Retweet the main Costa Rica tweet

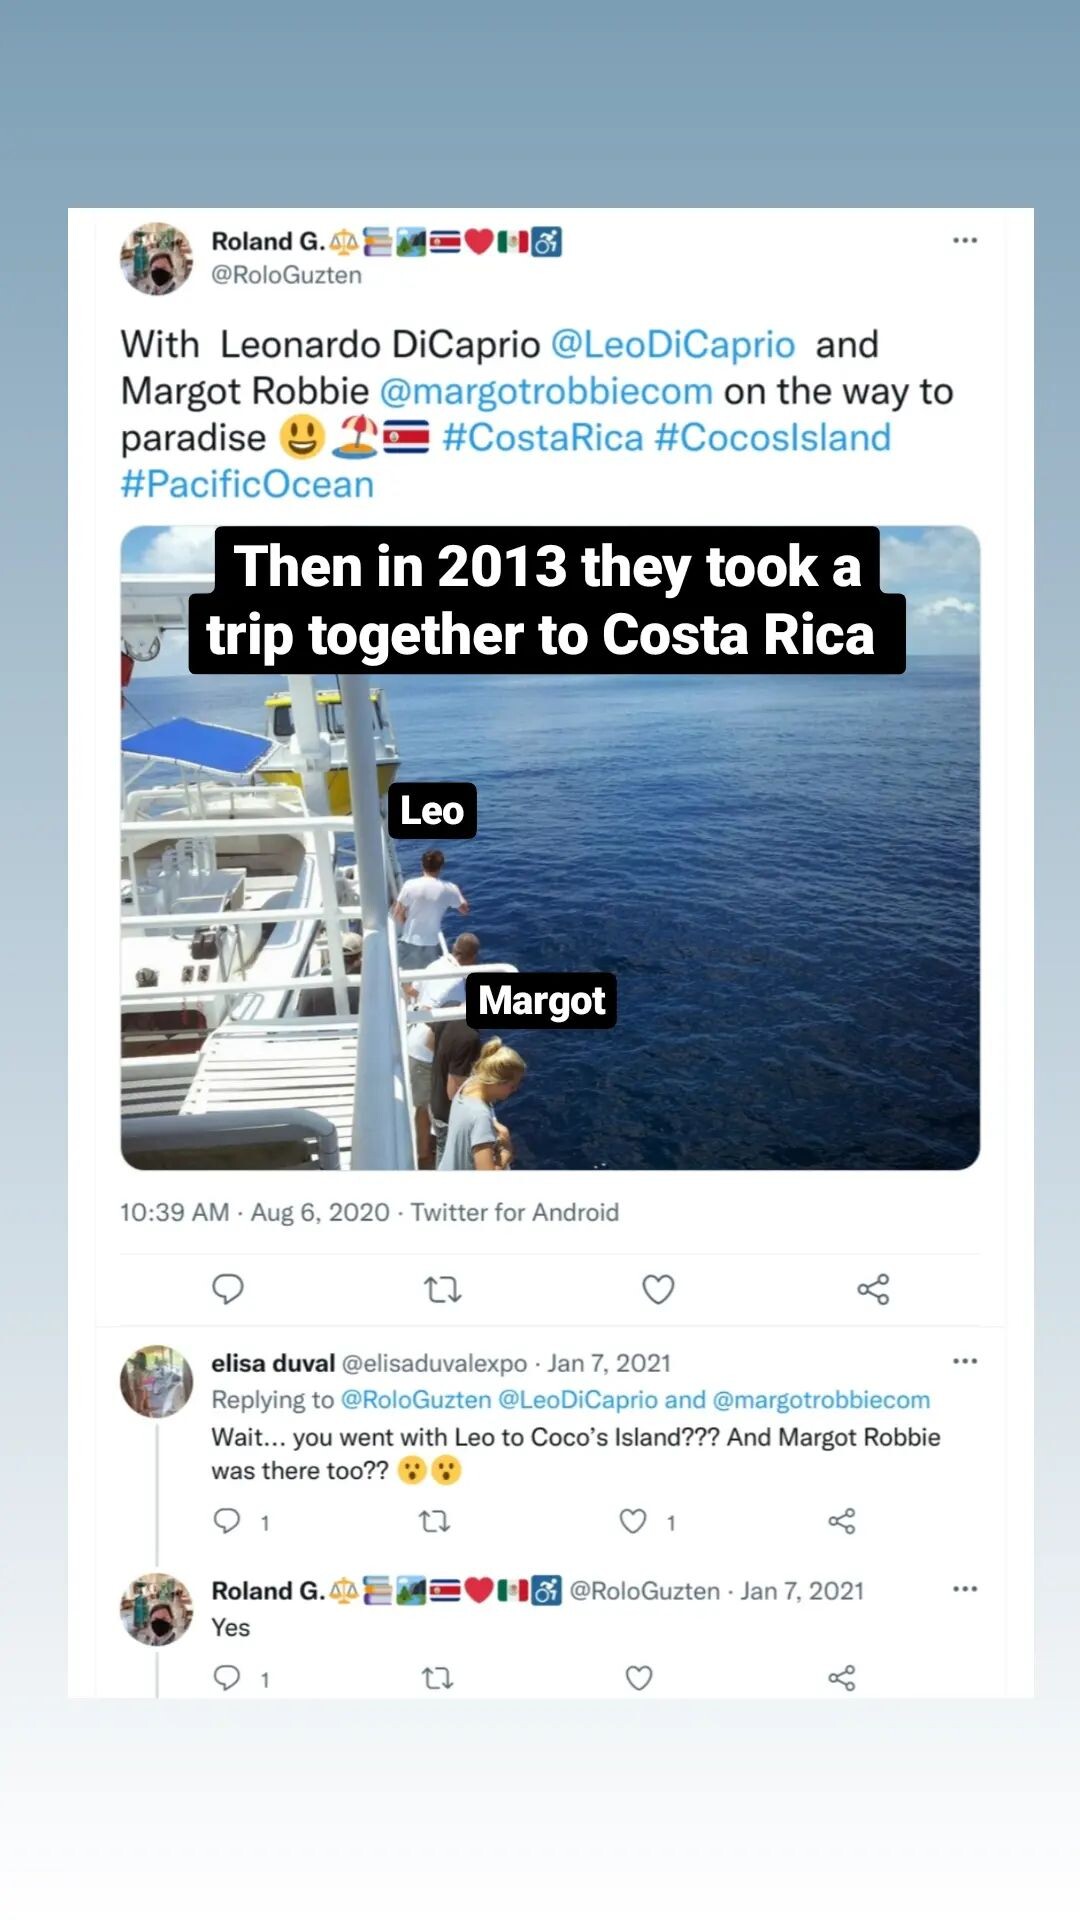pos(442,1289)
